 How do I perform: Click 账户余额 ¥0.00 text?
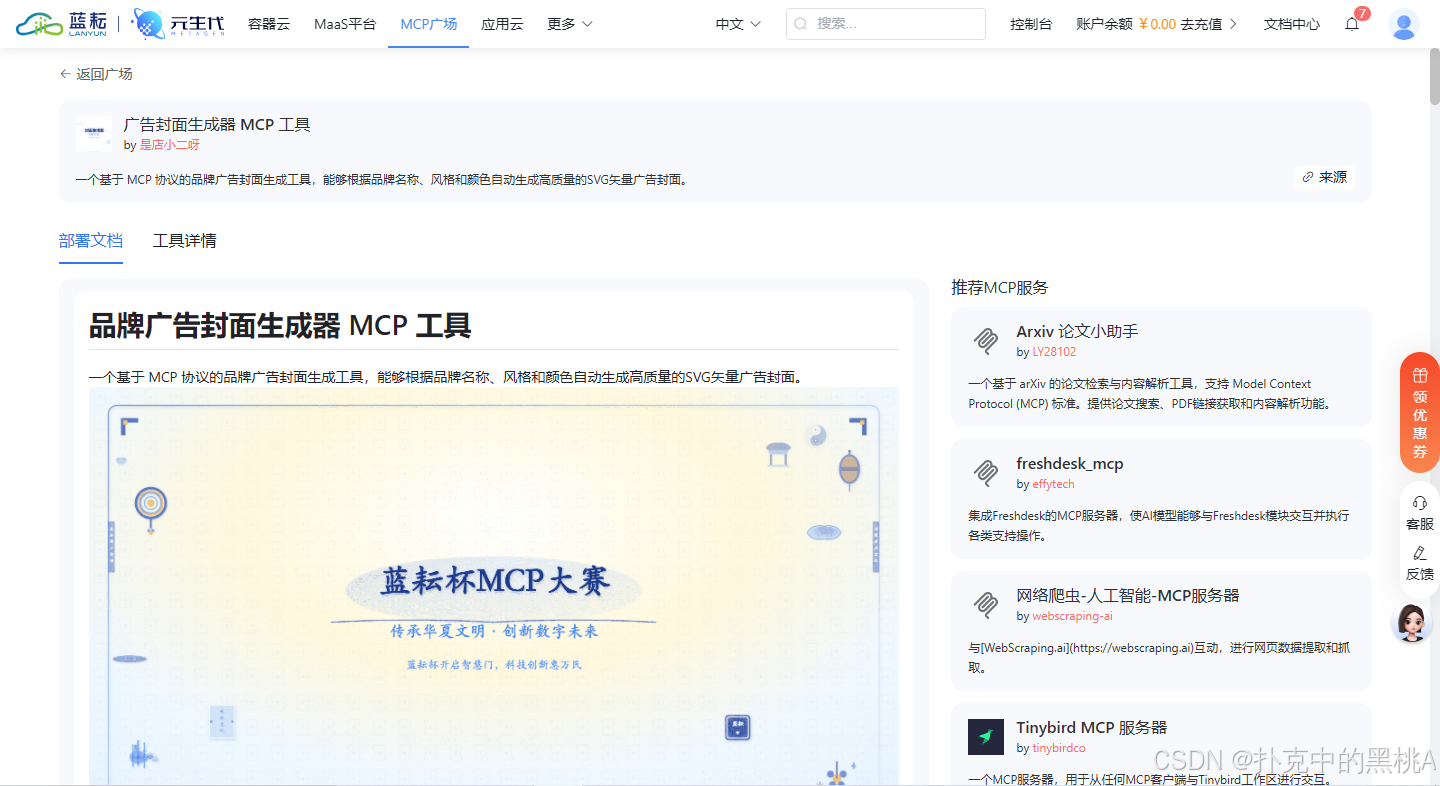1126,24
